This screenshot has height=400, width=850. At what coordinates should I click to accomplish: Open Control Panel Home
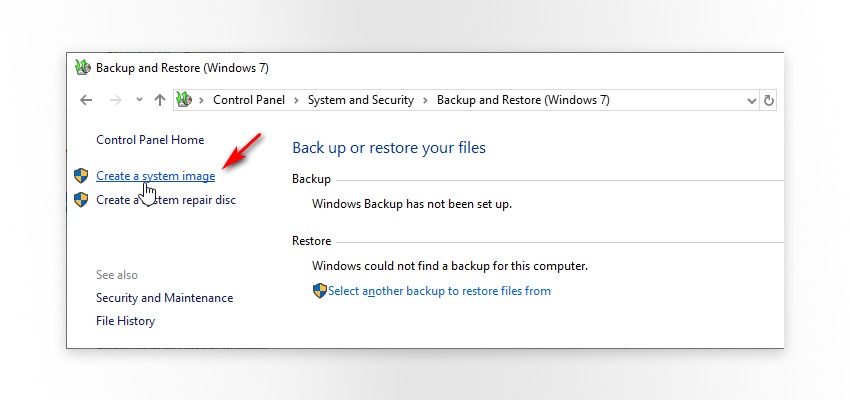pyautogui.click(x=150, y=140)
